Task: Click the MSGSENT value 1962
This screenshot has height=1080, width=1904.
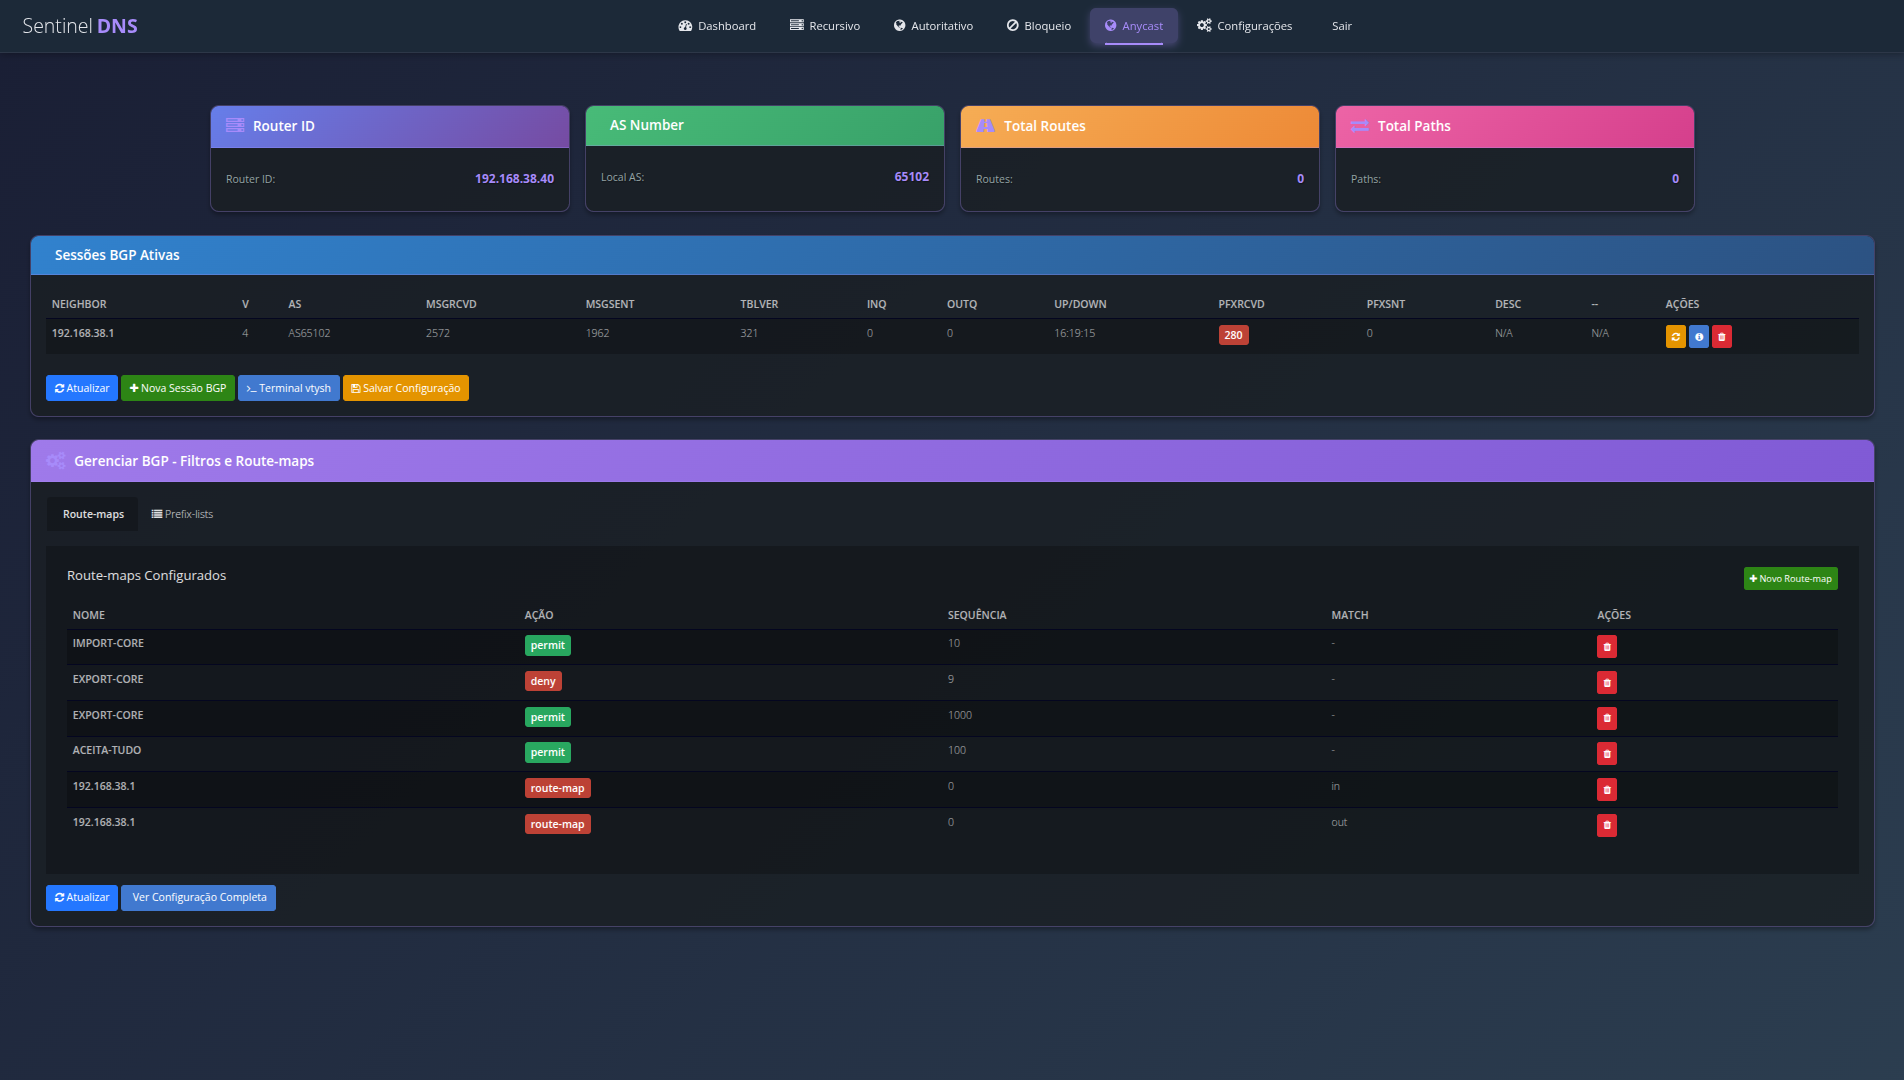Action: pos(597,334)
